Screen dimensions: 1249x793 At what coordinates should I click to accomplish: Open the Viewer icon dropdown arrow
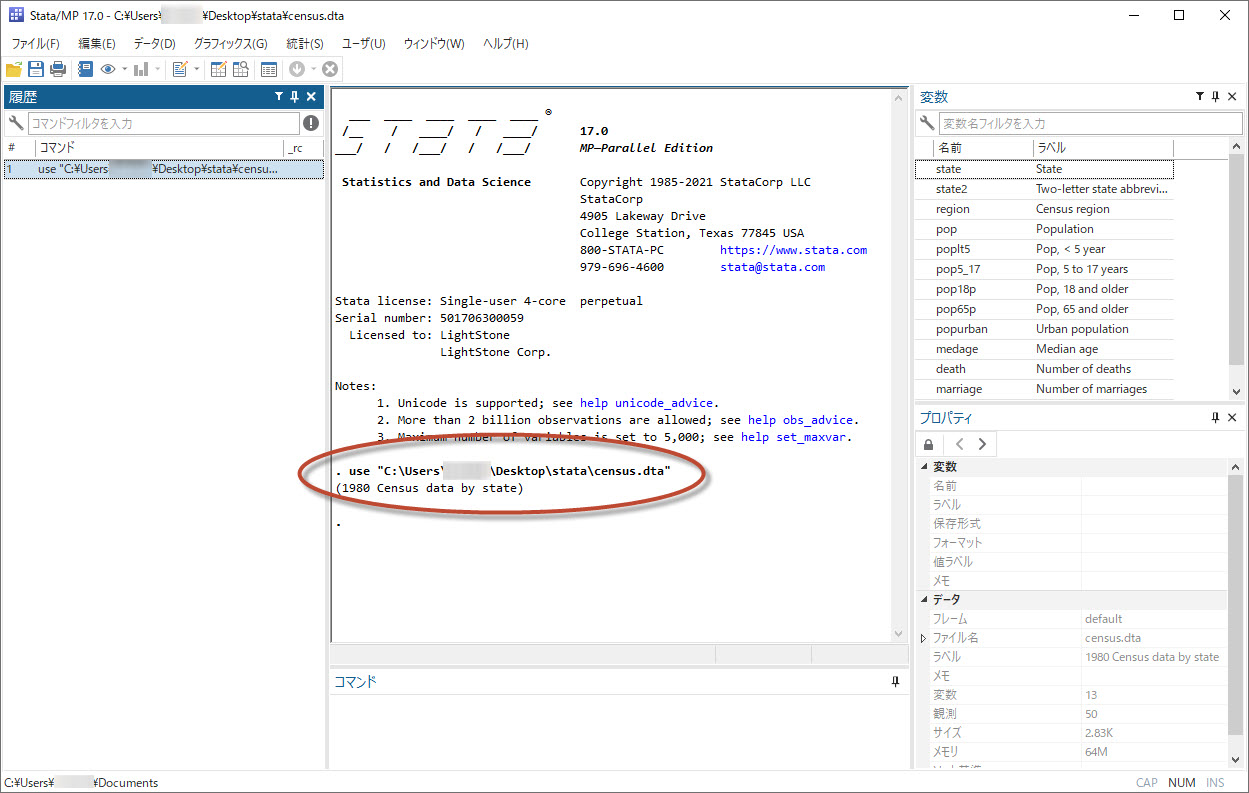coord(124,69)
